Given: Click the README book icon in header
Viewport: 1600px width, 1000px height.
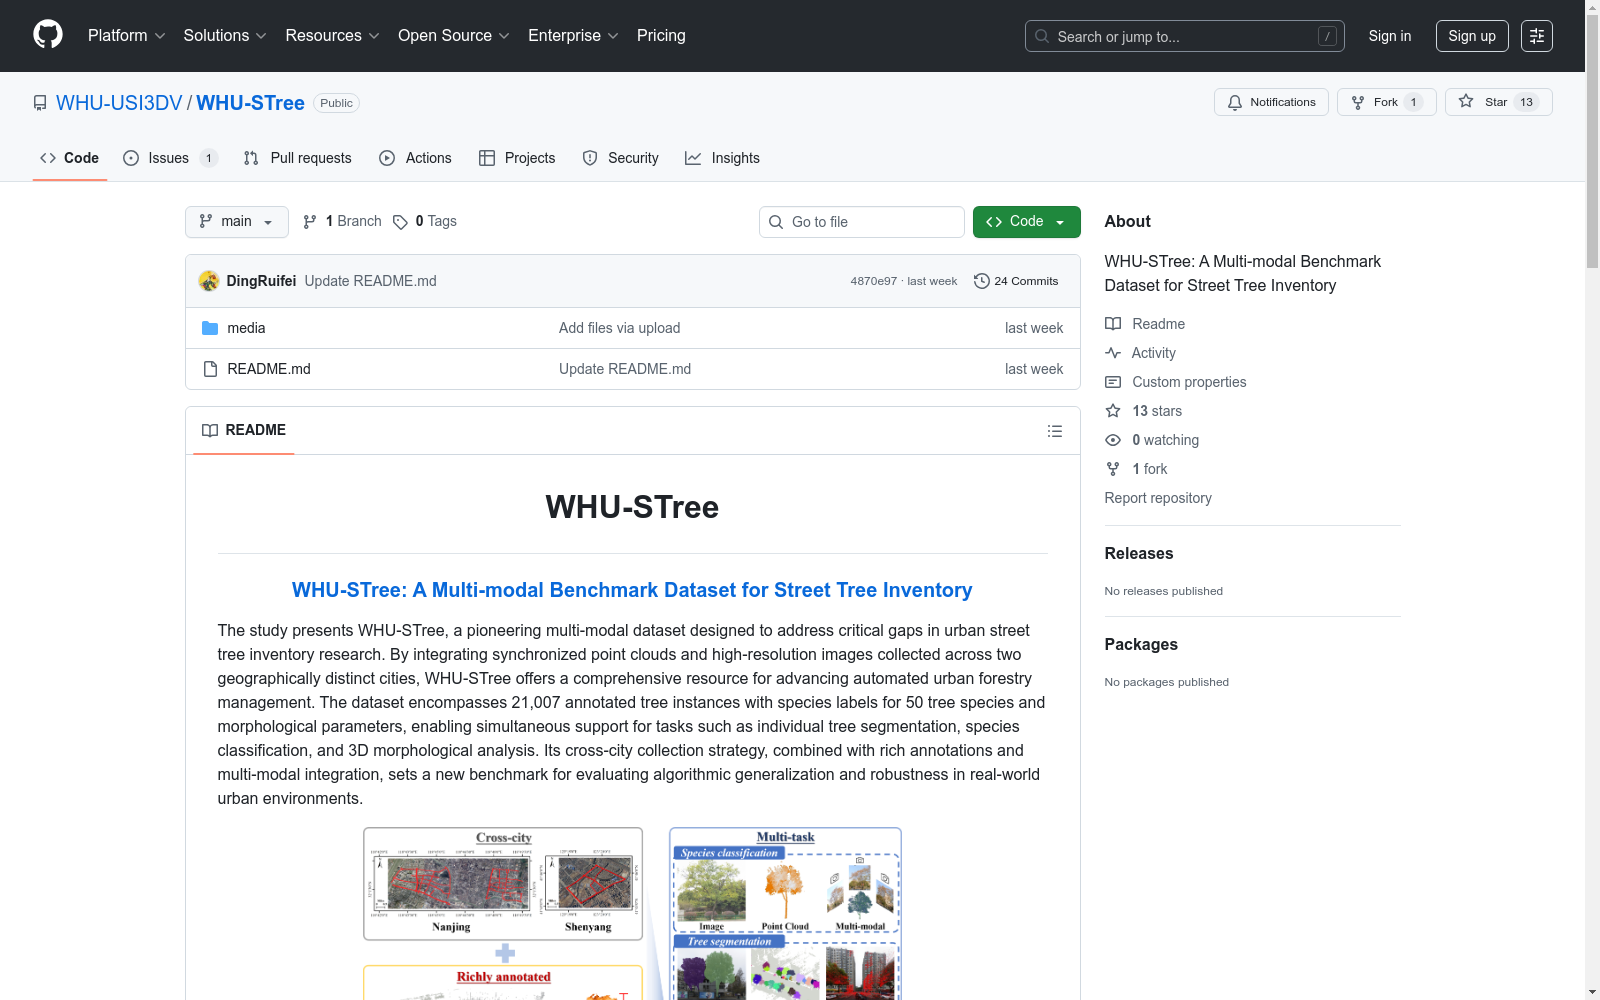Looking at the screenshot, I should click(x=210, y=430).
